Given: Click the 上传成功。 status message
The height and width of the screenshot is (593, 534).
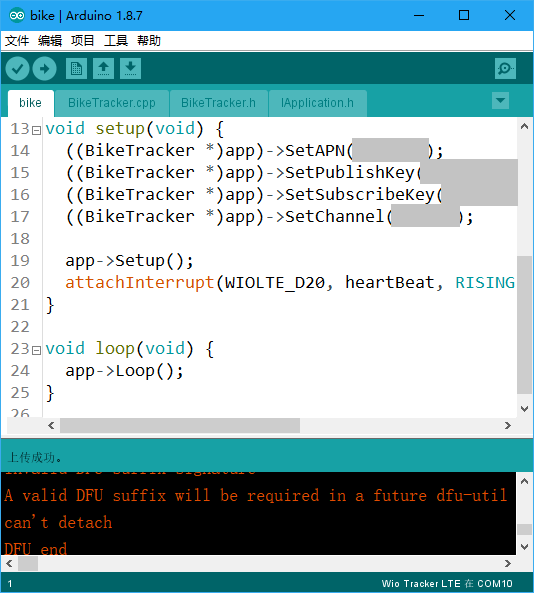Looking at the screenshot, I should click(x=34, y=458).
